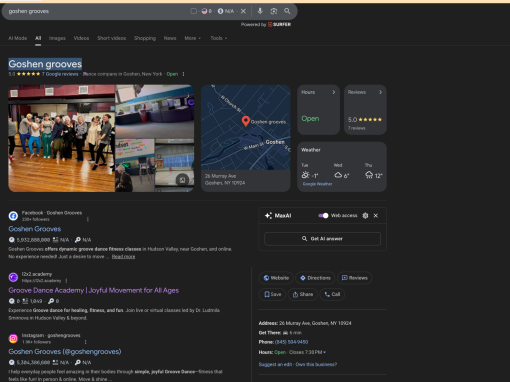The height and width of the screenshot is (382, 510).
Task: Expand the Hours card chevron
Action: click(x=334, y=92)
